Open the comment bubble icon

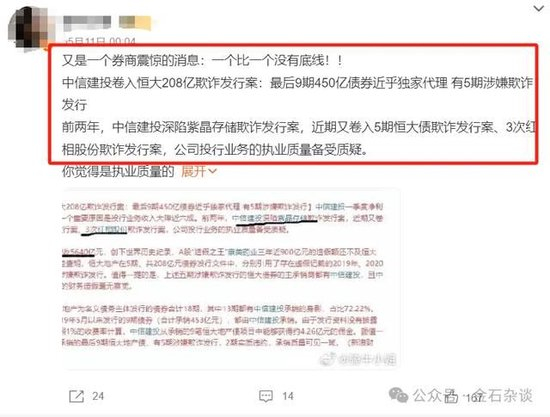(x=266, y=396)
